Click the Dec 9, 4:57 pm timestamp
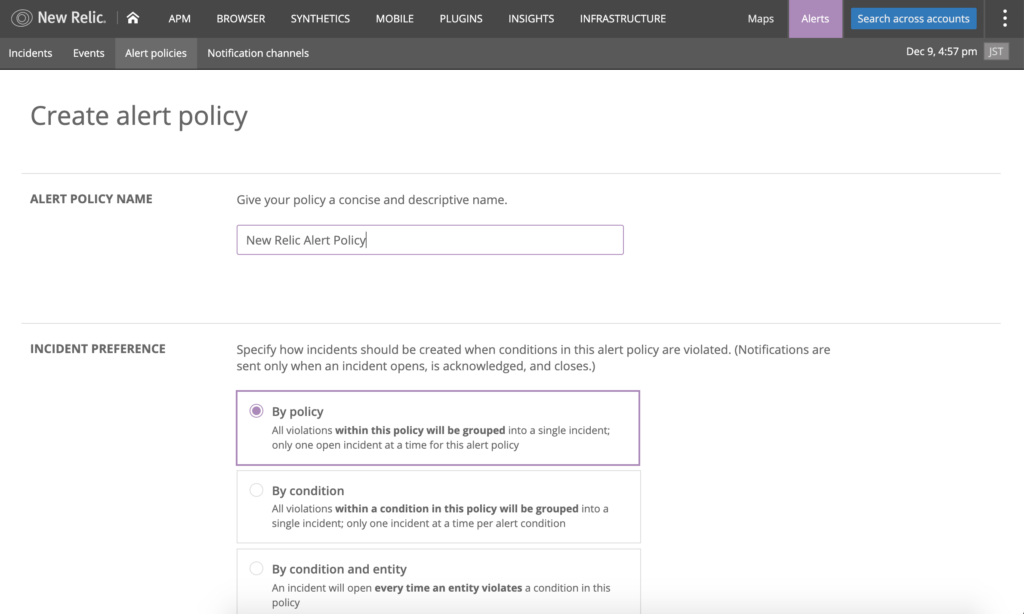This screenshot has width=1024, height=614. (x=941, y=52)
